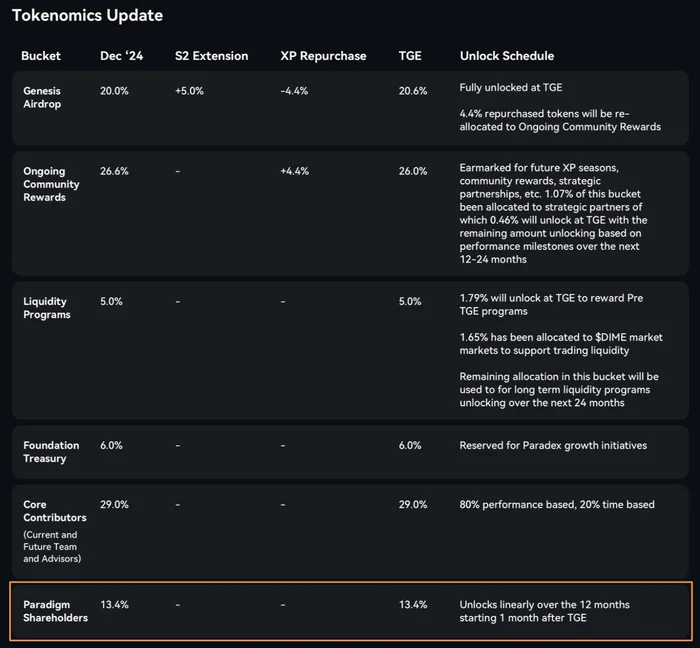
Task: Click the Unlock Schedule column header
Action: point(507,56)
